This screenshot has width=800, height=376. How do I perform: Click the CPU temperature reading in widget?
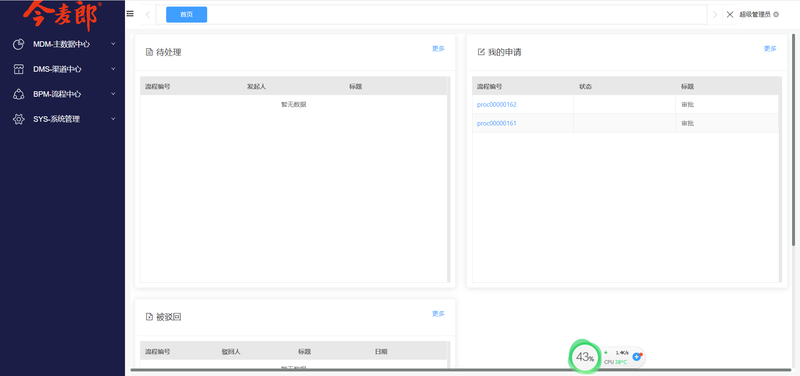click(615, 362)
